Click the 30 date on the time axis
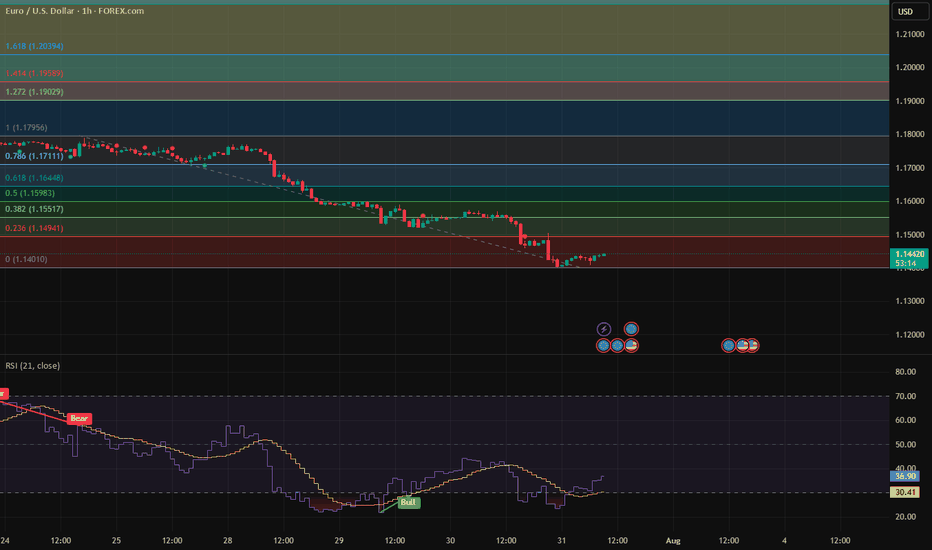The height and width of the screenshot is (550, 932). [x=451, y=540]
